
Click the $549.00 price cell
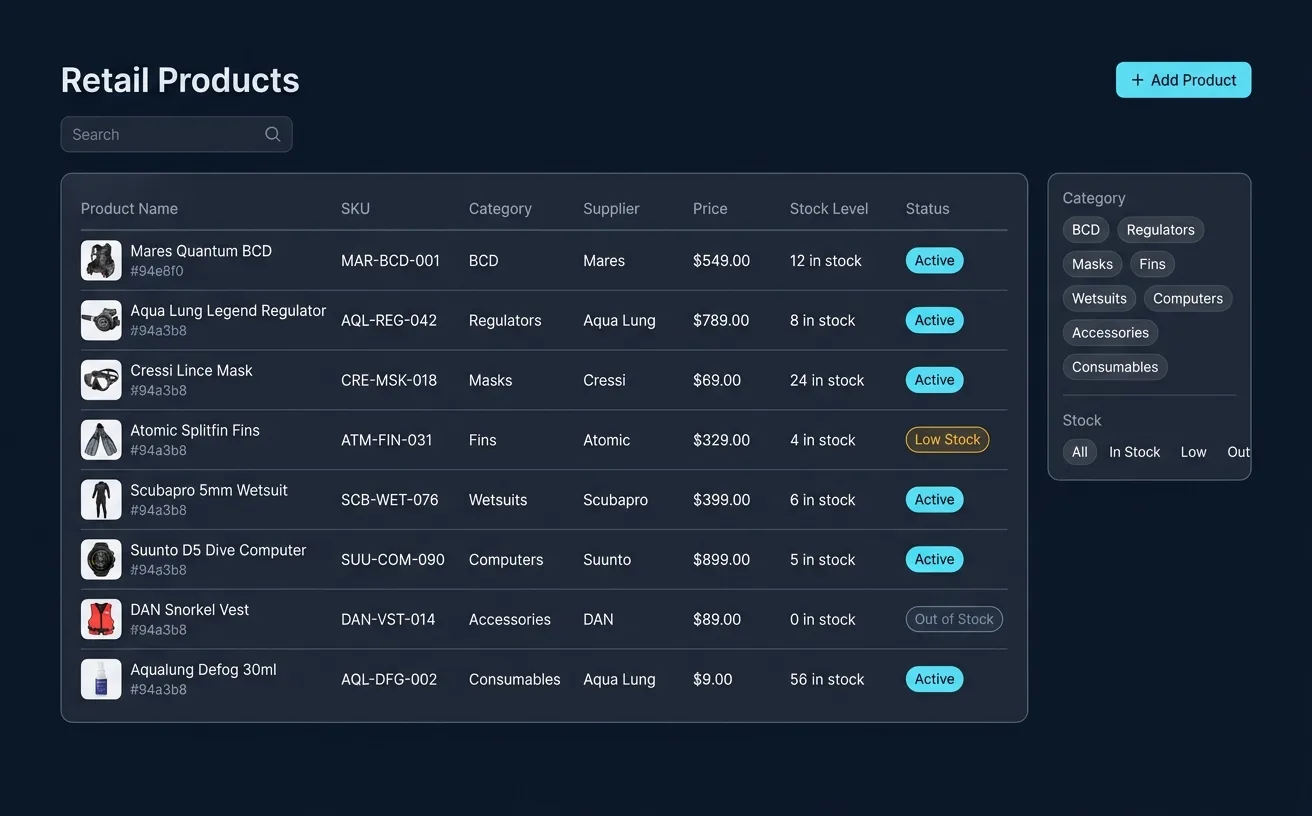click(721, 261)
